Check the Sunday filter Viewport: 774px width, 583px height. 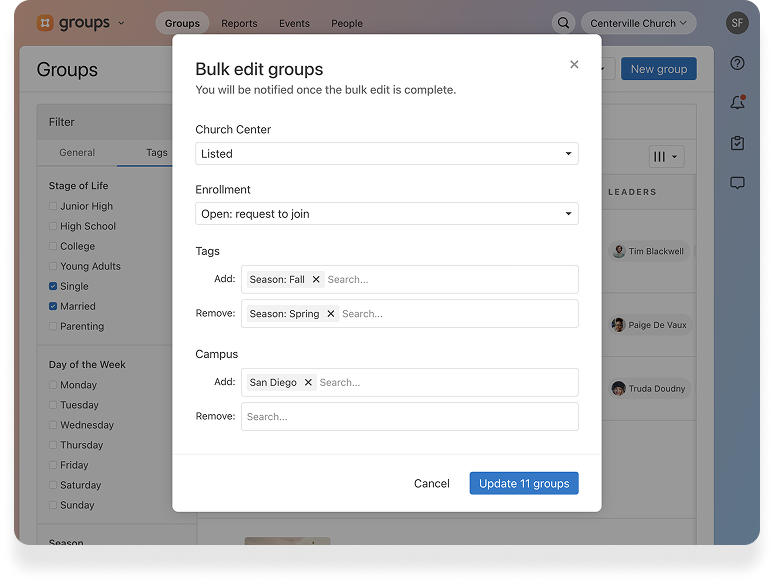tap(53, 505)
